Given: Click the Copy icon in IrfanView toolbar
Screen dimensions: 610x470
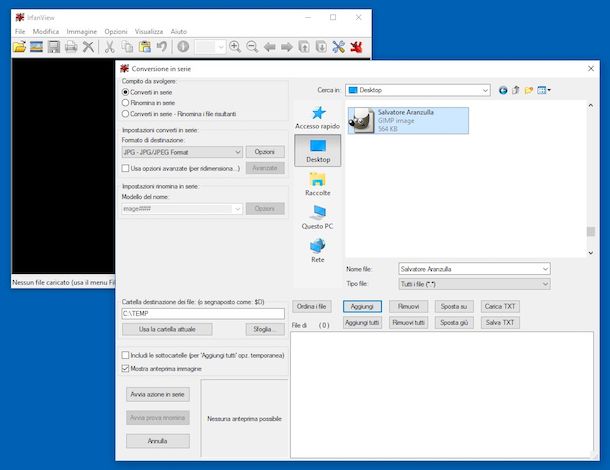Looking at the screenshot, I should click(127, 47).
